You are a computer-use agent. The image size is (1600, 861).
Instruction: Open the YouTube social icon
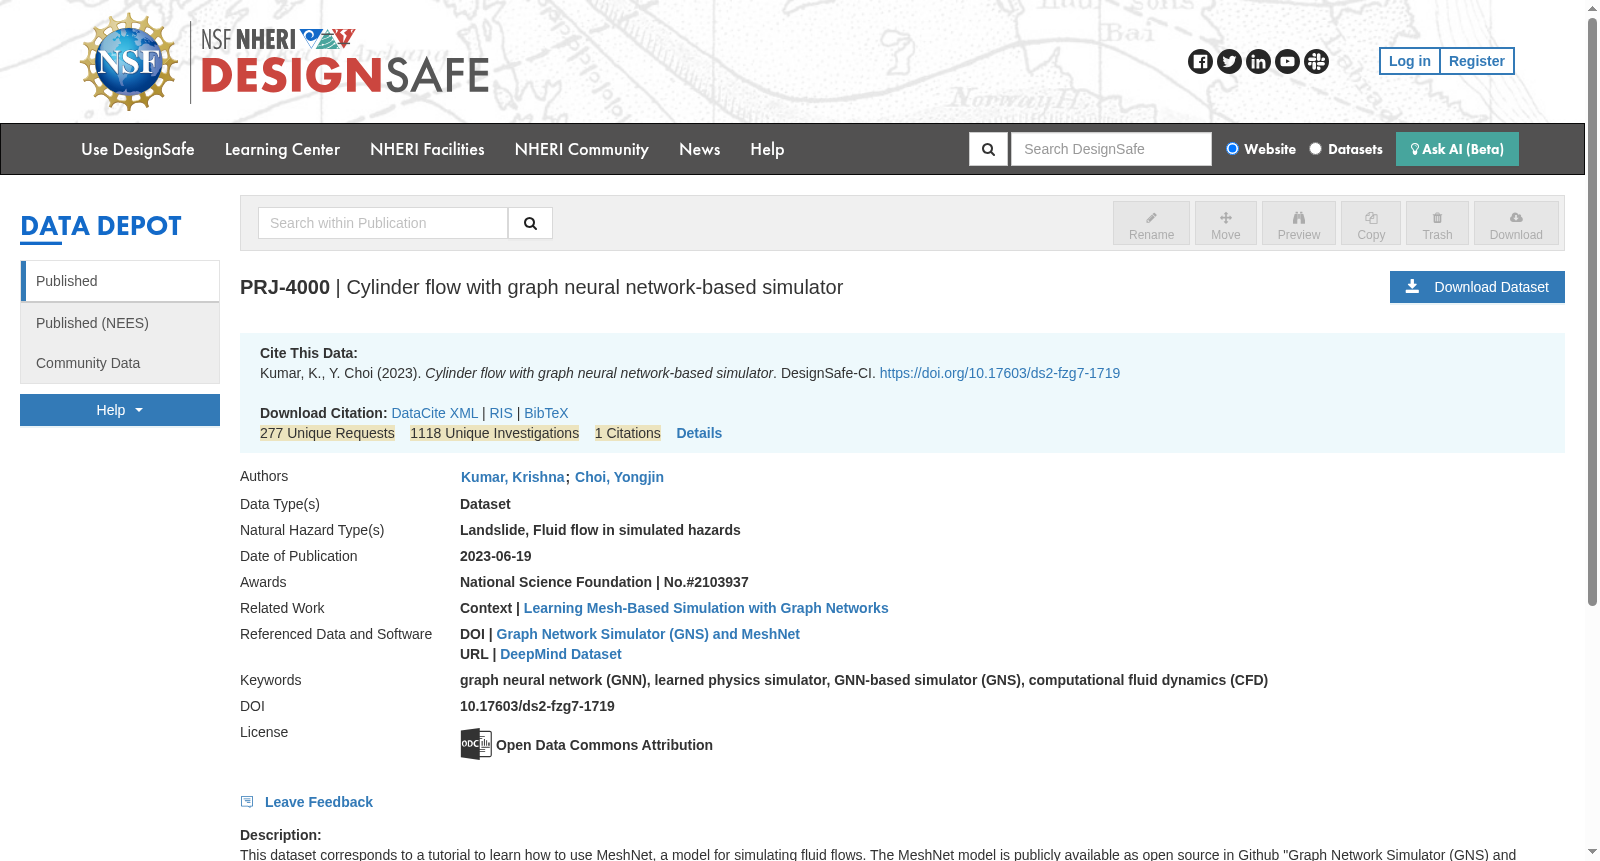(x=1287, y=62)
